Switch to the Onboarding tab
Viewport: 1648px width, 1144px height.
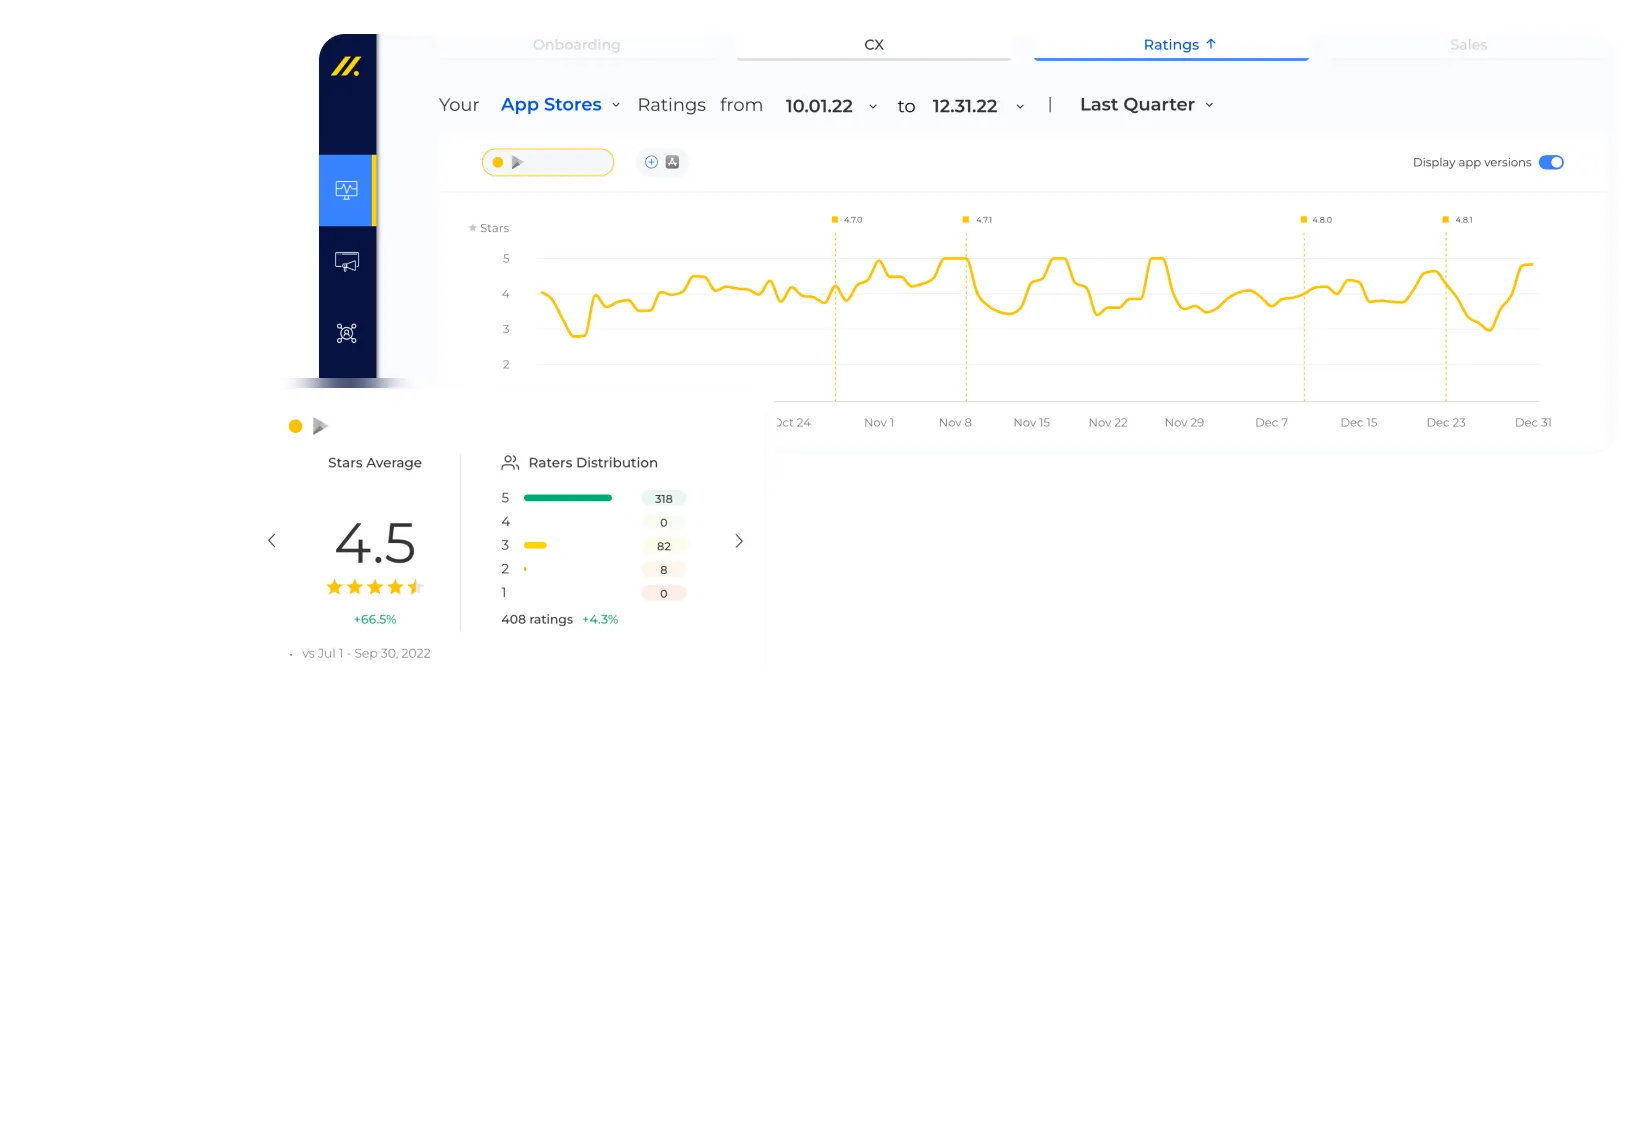click(x=576, y=45)
